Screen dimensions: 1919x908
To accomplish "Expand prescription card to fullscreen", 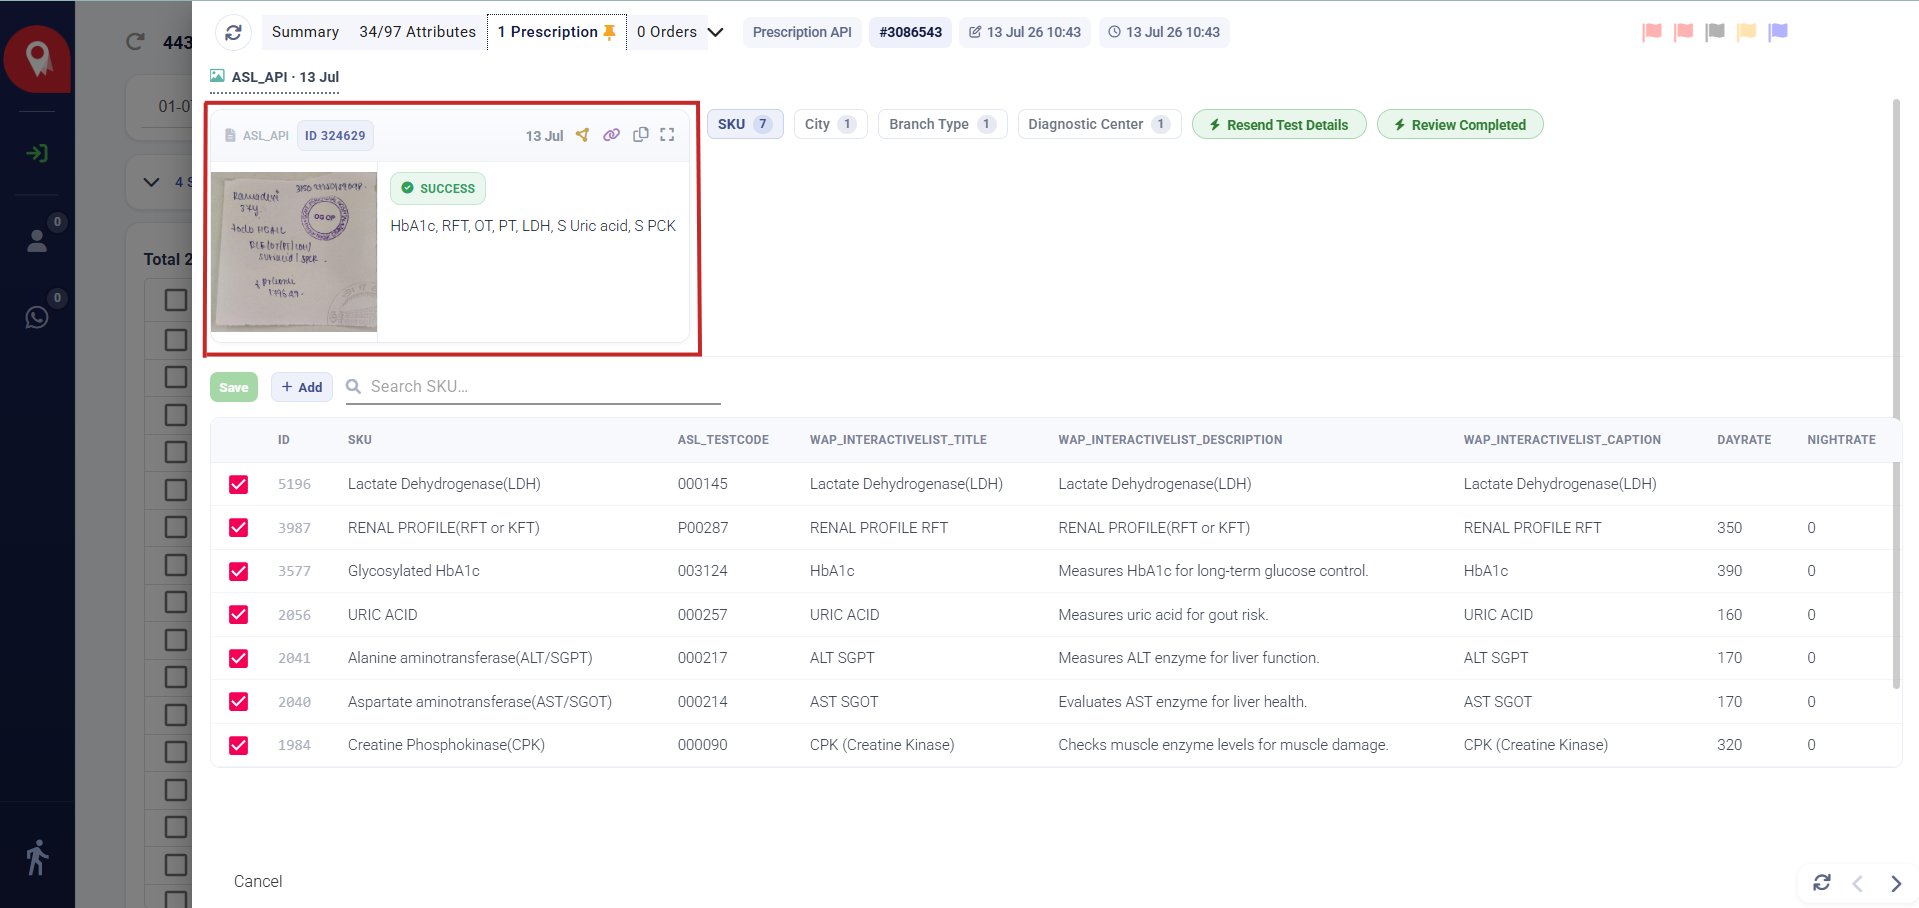I will click(667, 135).
